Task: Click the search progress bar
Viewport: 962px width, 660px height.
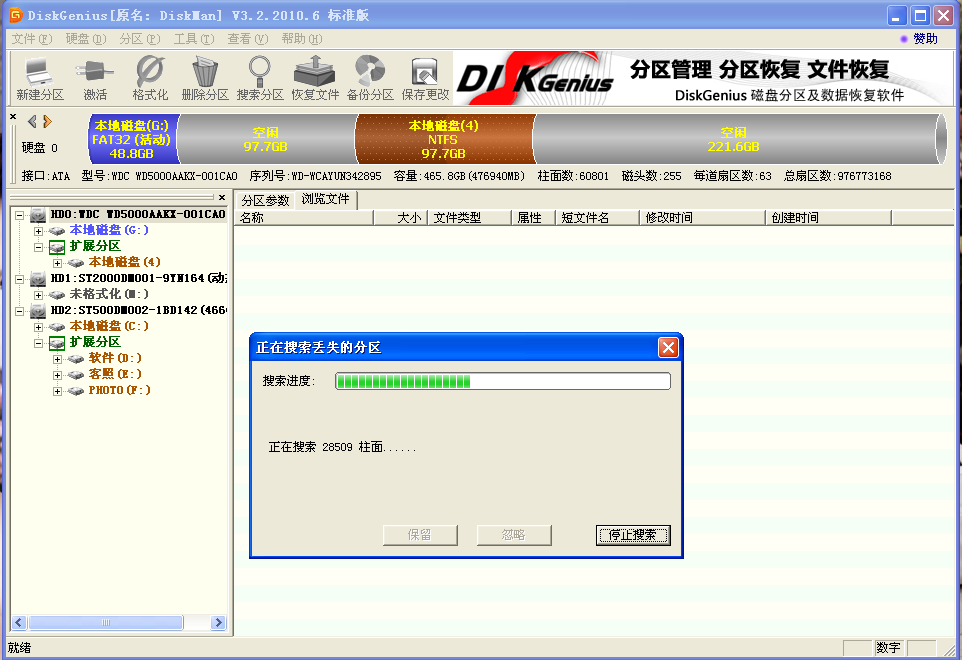Action: [x=502, y=381]
